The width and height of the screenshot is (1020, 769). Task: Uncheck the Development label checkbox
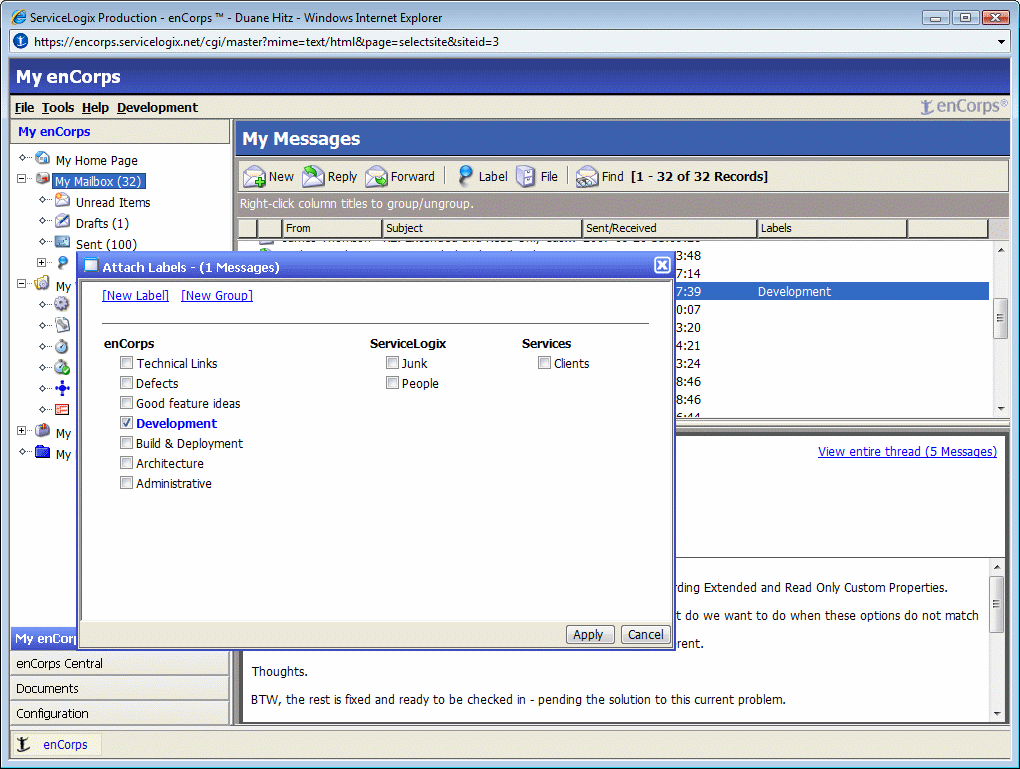(127, 423)
